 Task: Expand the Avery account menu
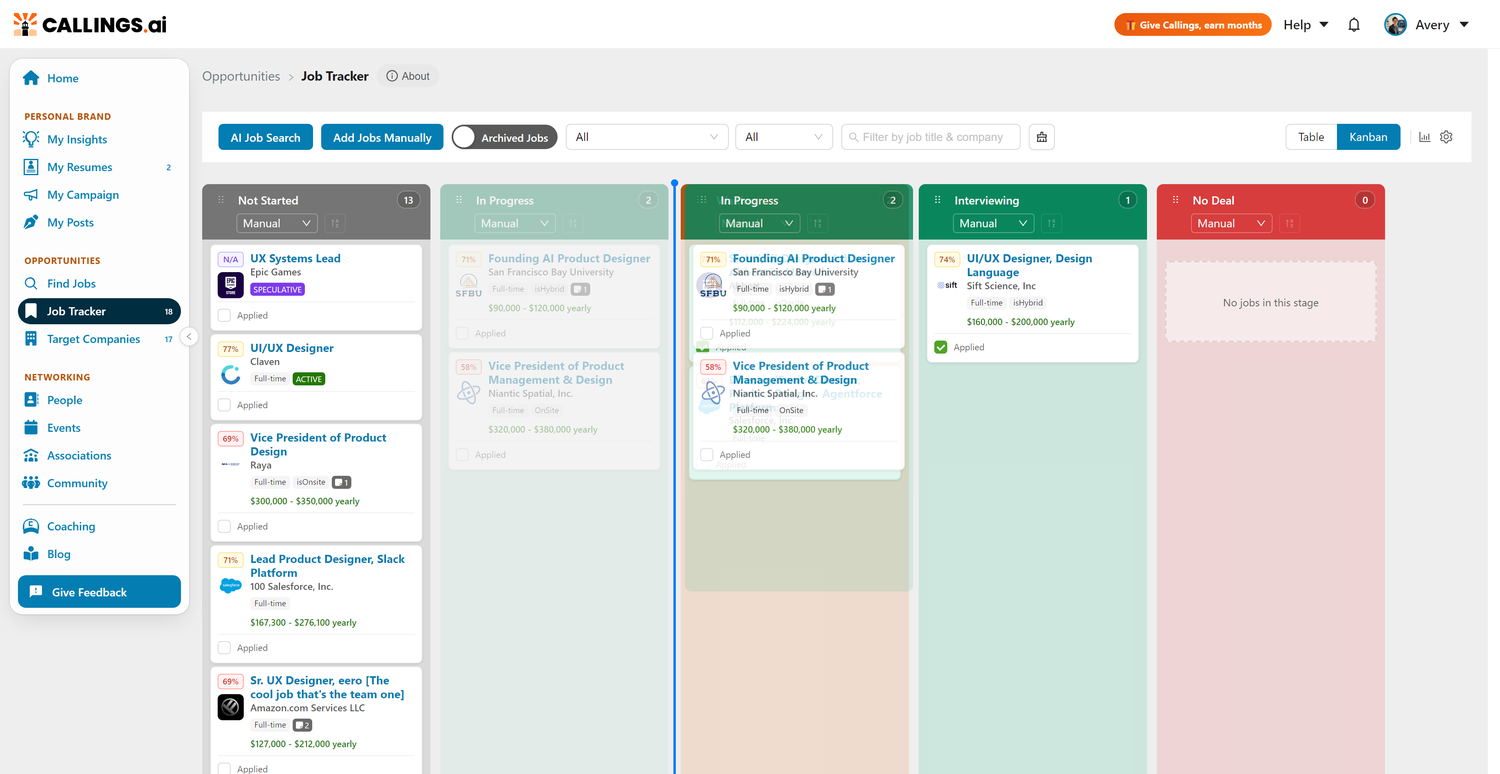point(1442,25)
